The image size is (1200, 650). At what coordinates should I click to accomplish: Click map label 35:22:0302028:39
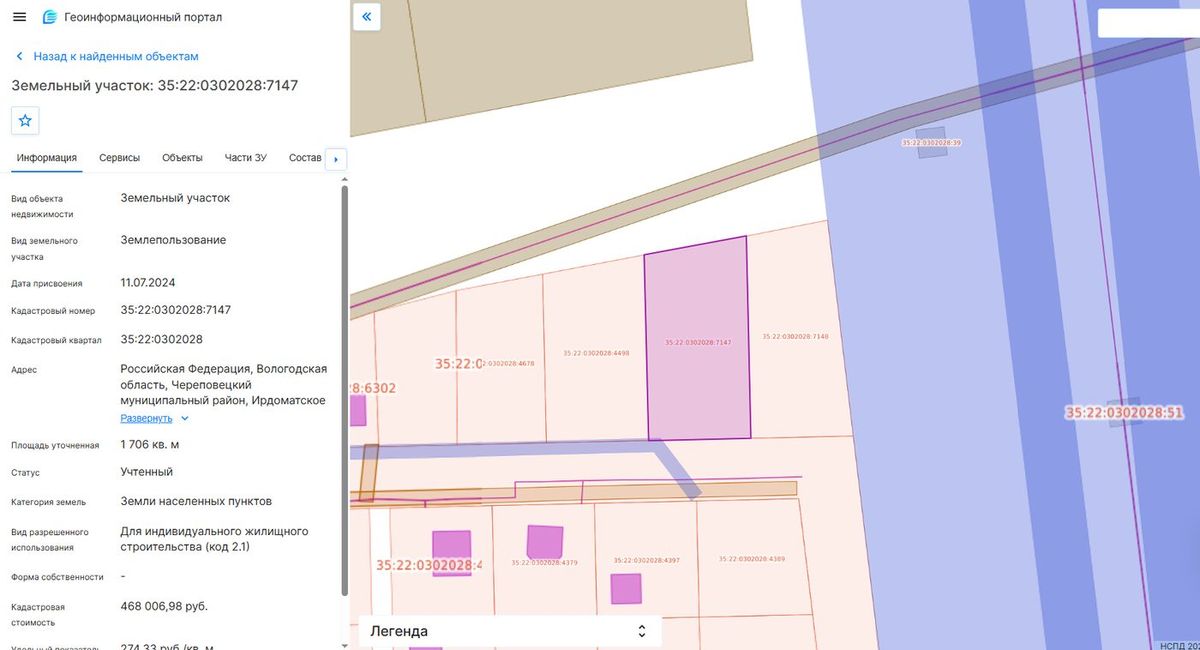[x=931, y=143]
